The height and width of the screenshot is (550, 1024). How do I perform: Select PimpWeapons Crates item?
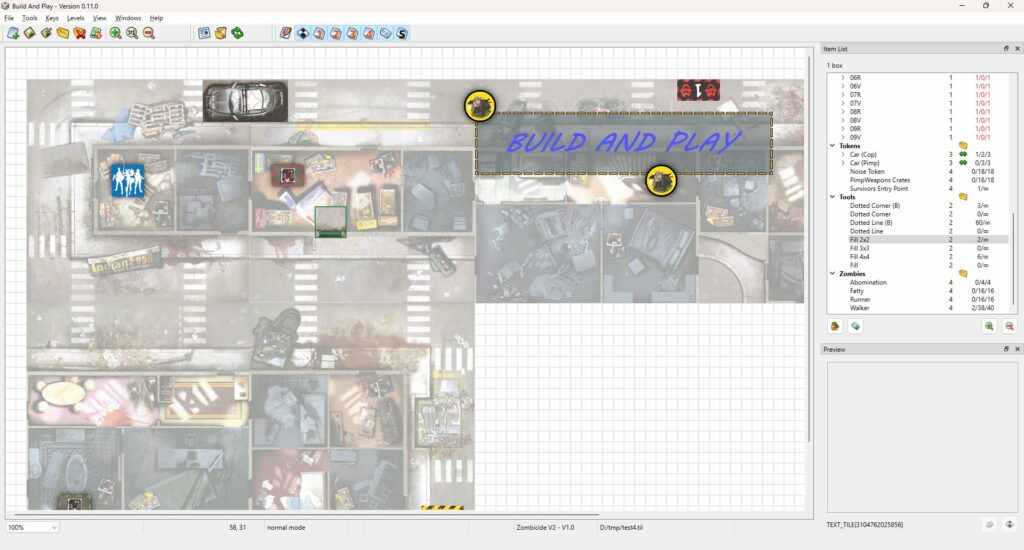coord(880,180)
